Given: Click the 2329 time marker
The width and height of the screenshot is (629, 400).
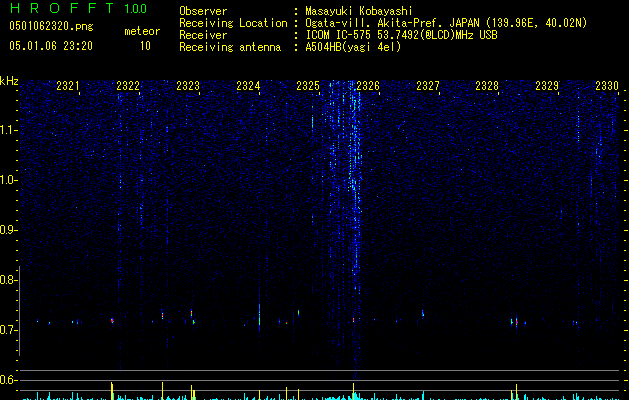Looking at the screenshot, I should (547, 86).
